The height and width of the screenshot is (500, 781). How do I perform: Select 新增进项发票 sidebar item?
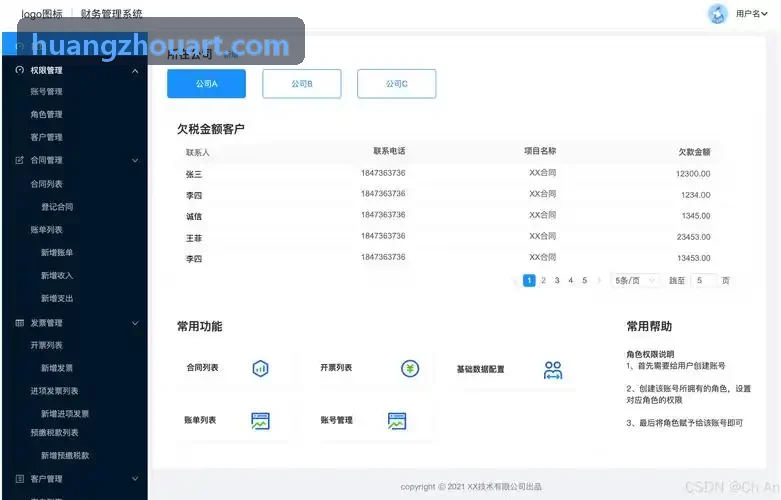tap(65, 414)
